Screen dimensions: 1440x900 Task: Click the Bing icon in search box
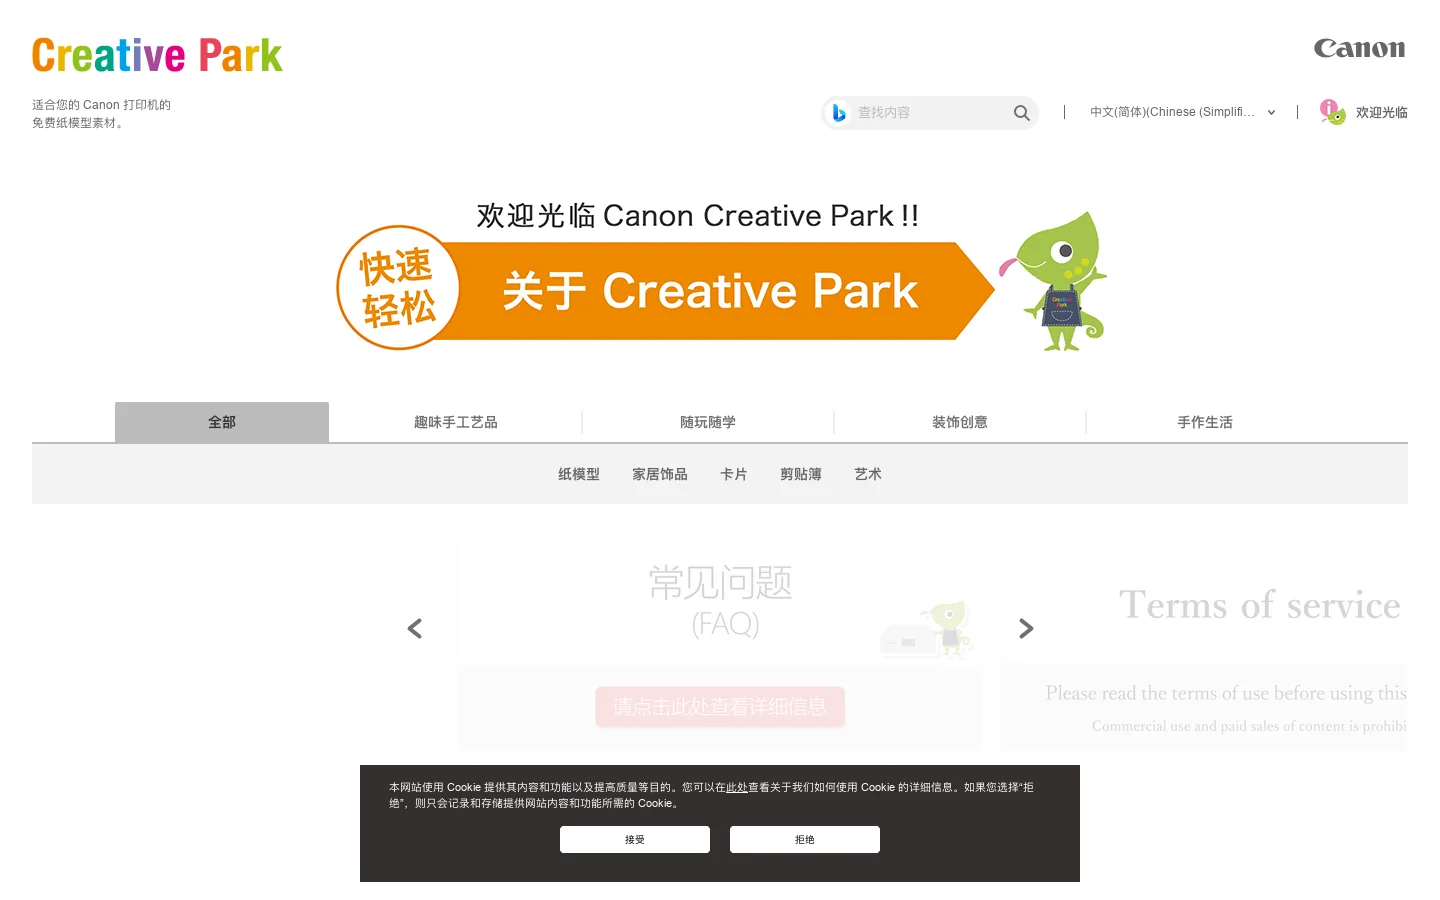click(x=839, y=113)
